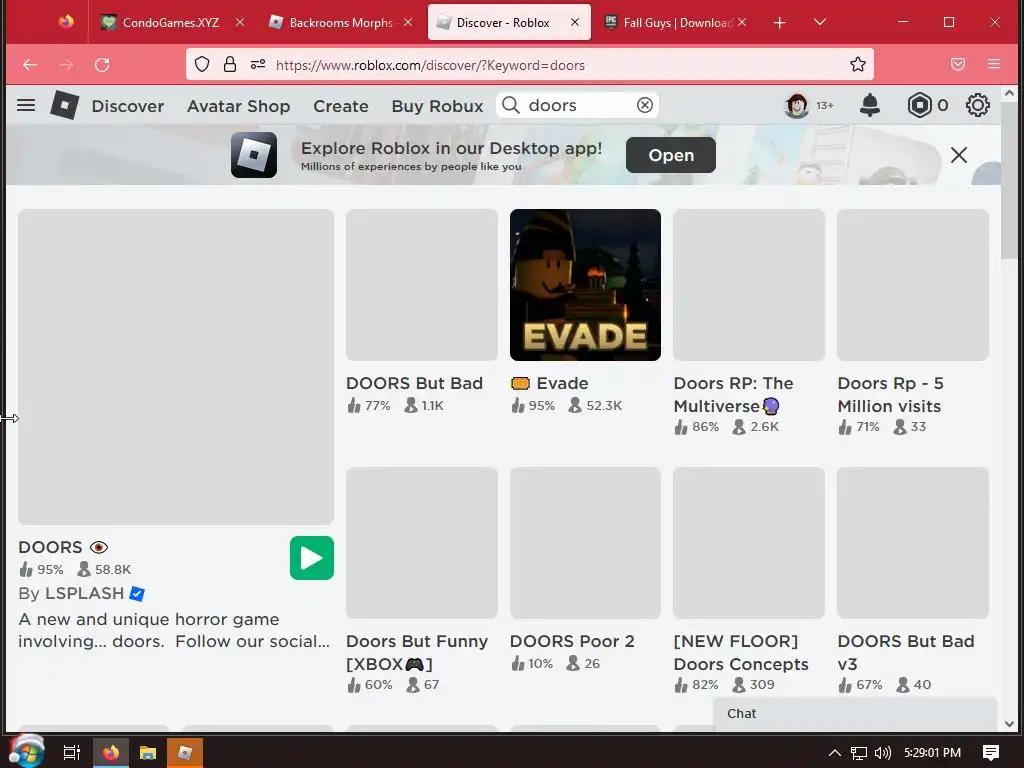Open Windows Start menu
1024x768 pixels.
[26, 752]
